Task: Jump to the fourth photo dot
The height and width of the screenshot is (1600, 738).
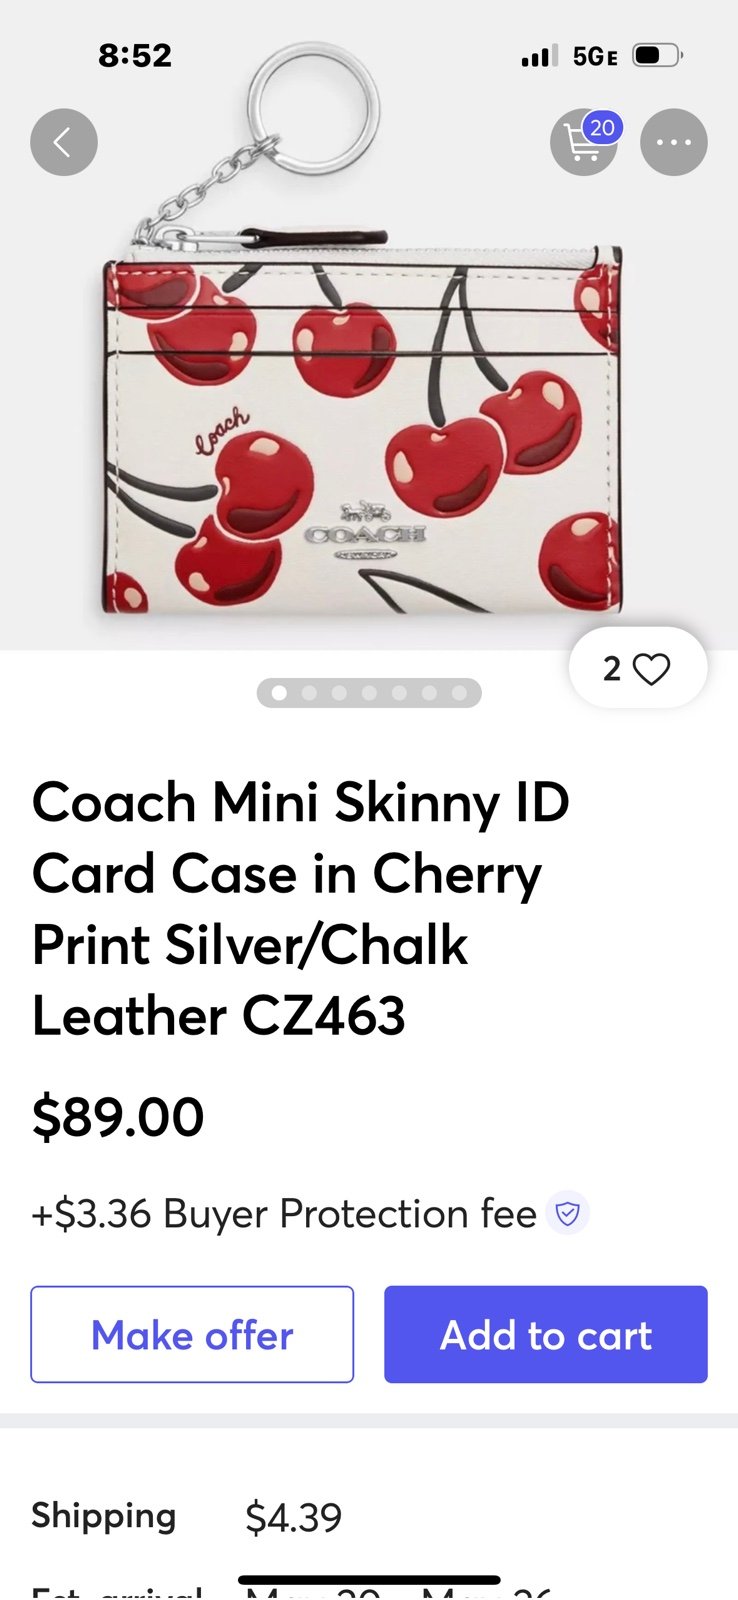Action: [369, 693]
